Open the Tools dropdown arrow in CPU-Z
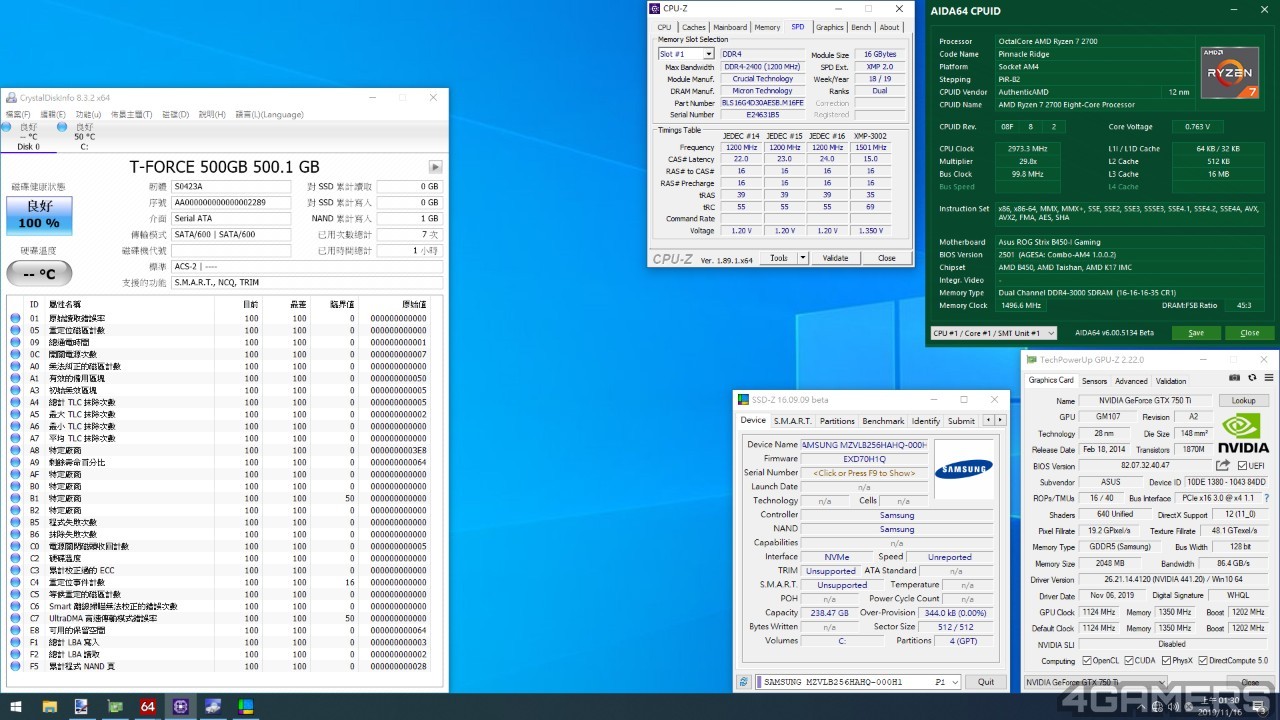Viewport: 1280px width, 720px height. click(x=803, y=258)
